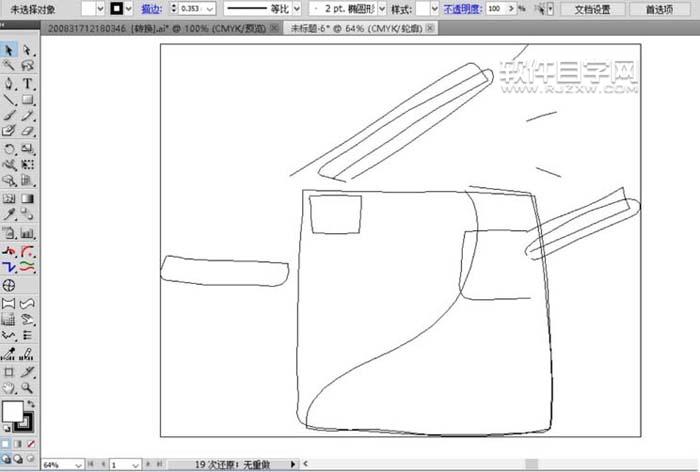The width and height of the screenshot is (700, 472).
Task: Open the zoom level 64% dropdown
Action: (x=77, y=465)
